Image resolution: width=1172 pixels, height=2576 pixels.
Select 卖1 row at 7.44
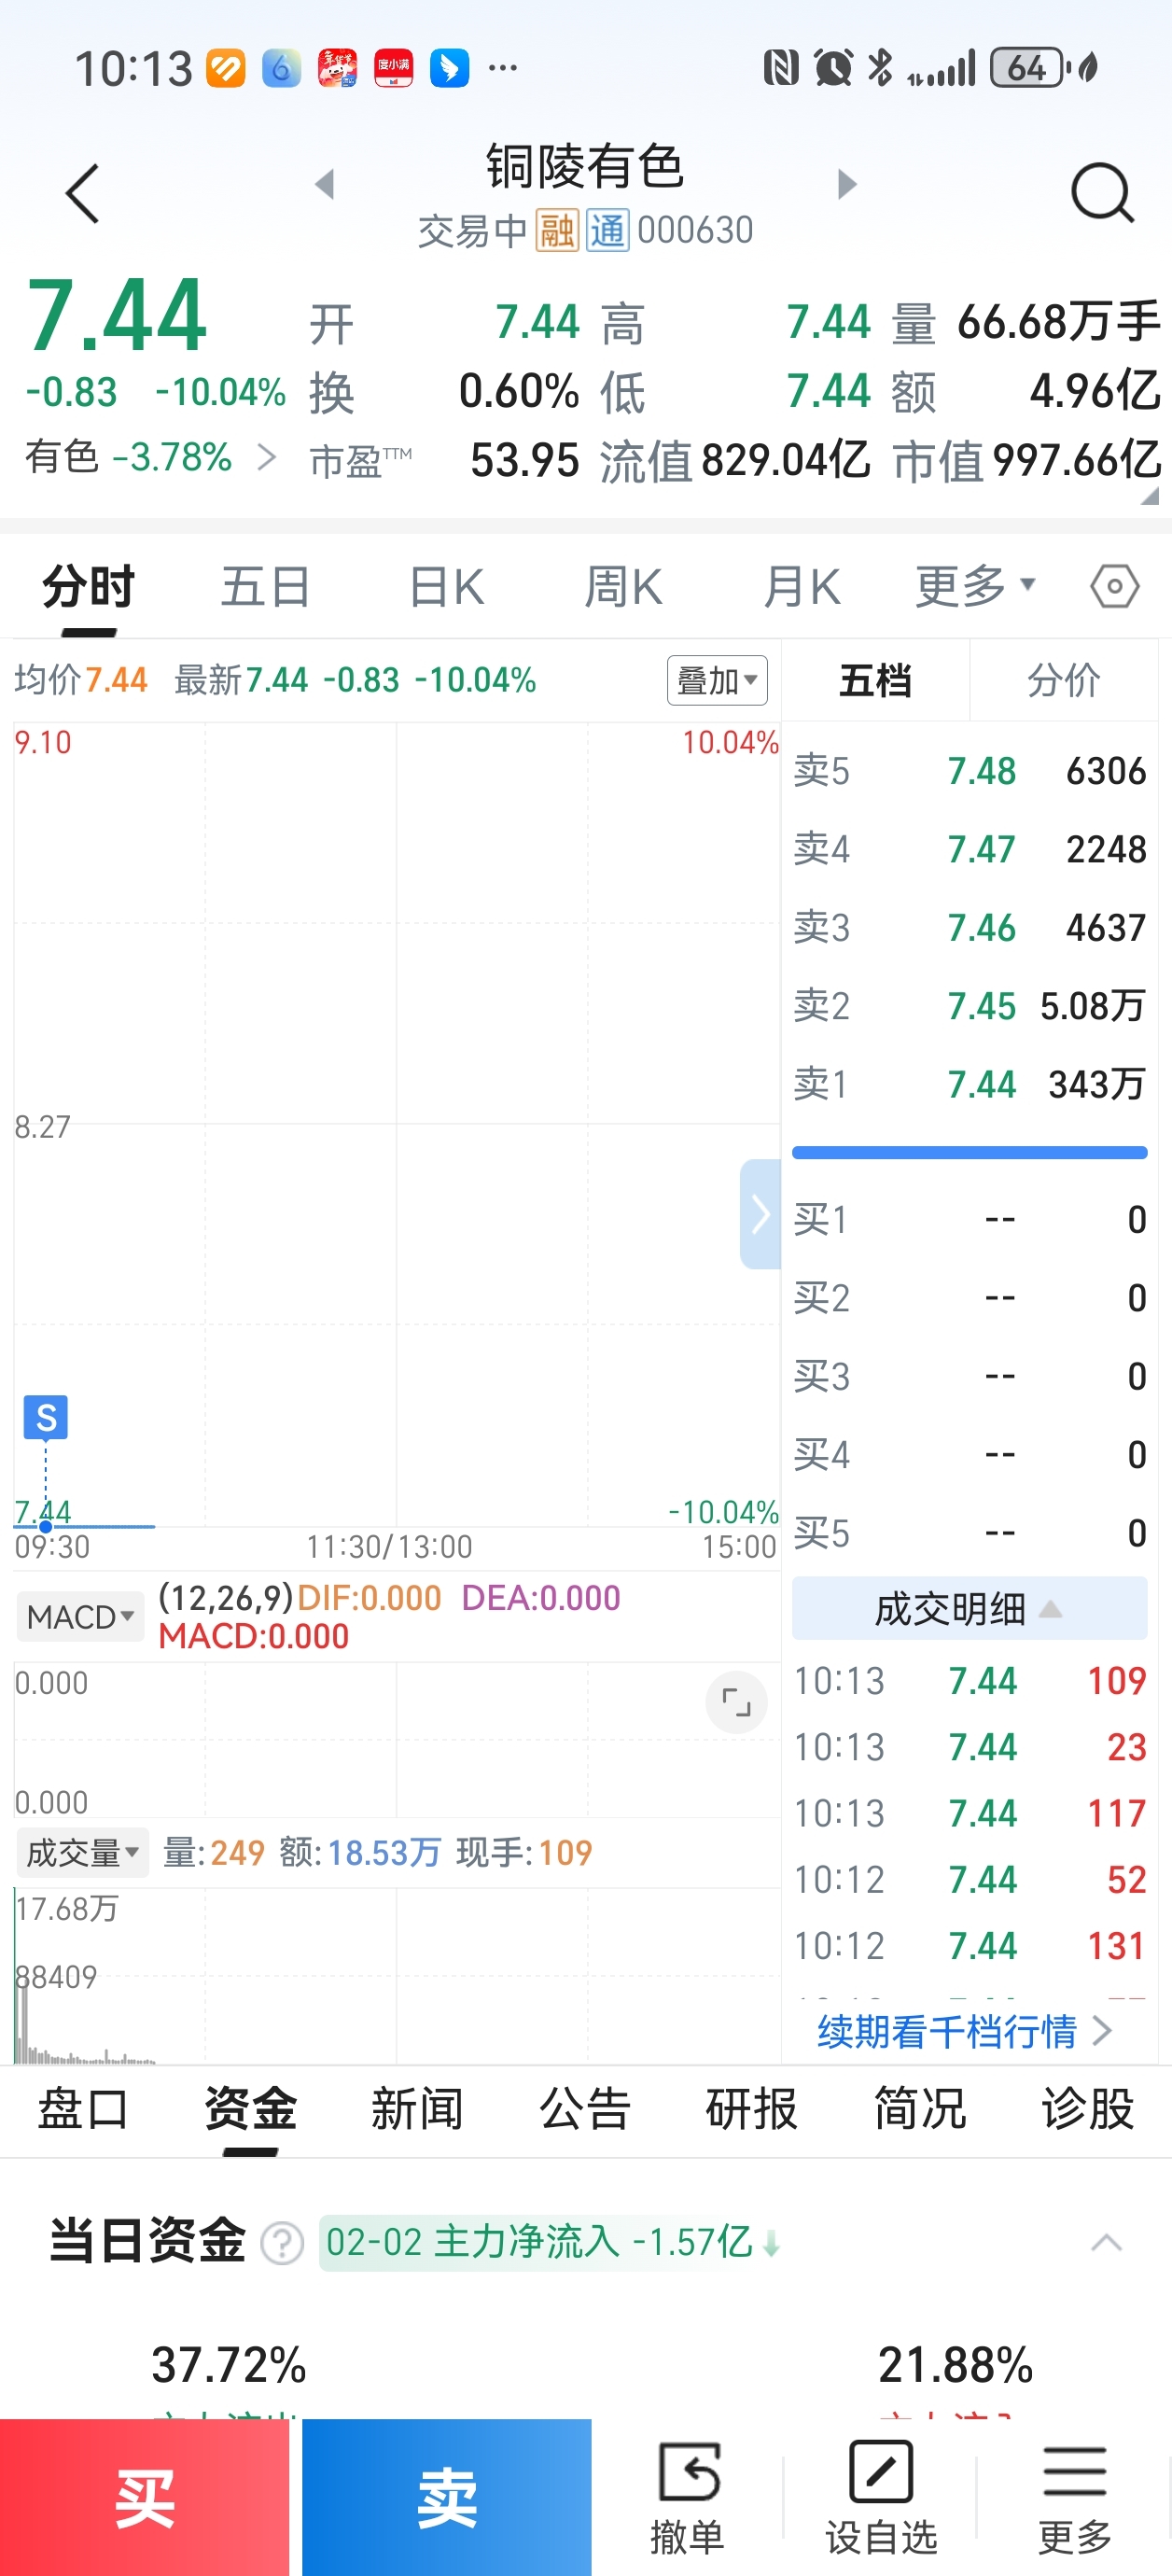pos(969,1084)
